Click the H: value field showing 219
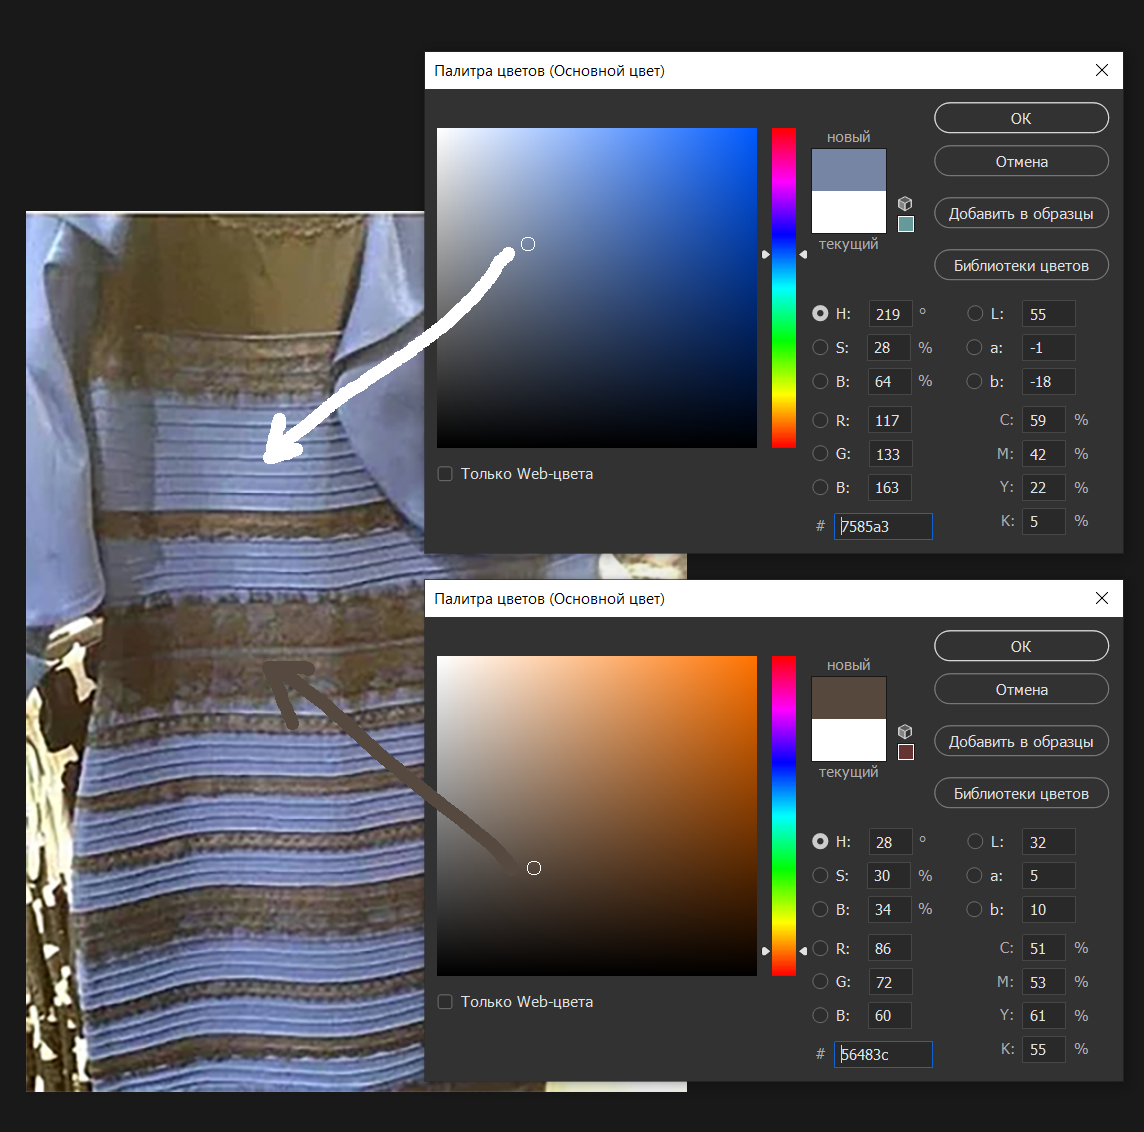Viewport: 1144px width, 1132px height. [890, 314]
